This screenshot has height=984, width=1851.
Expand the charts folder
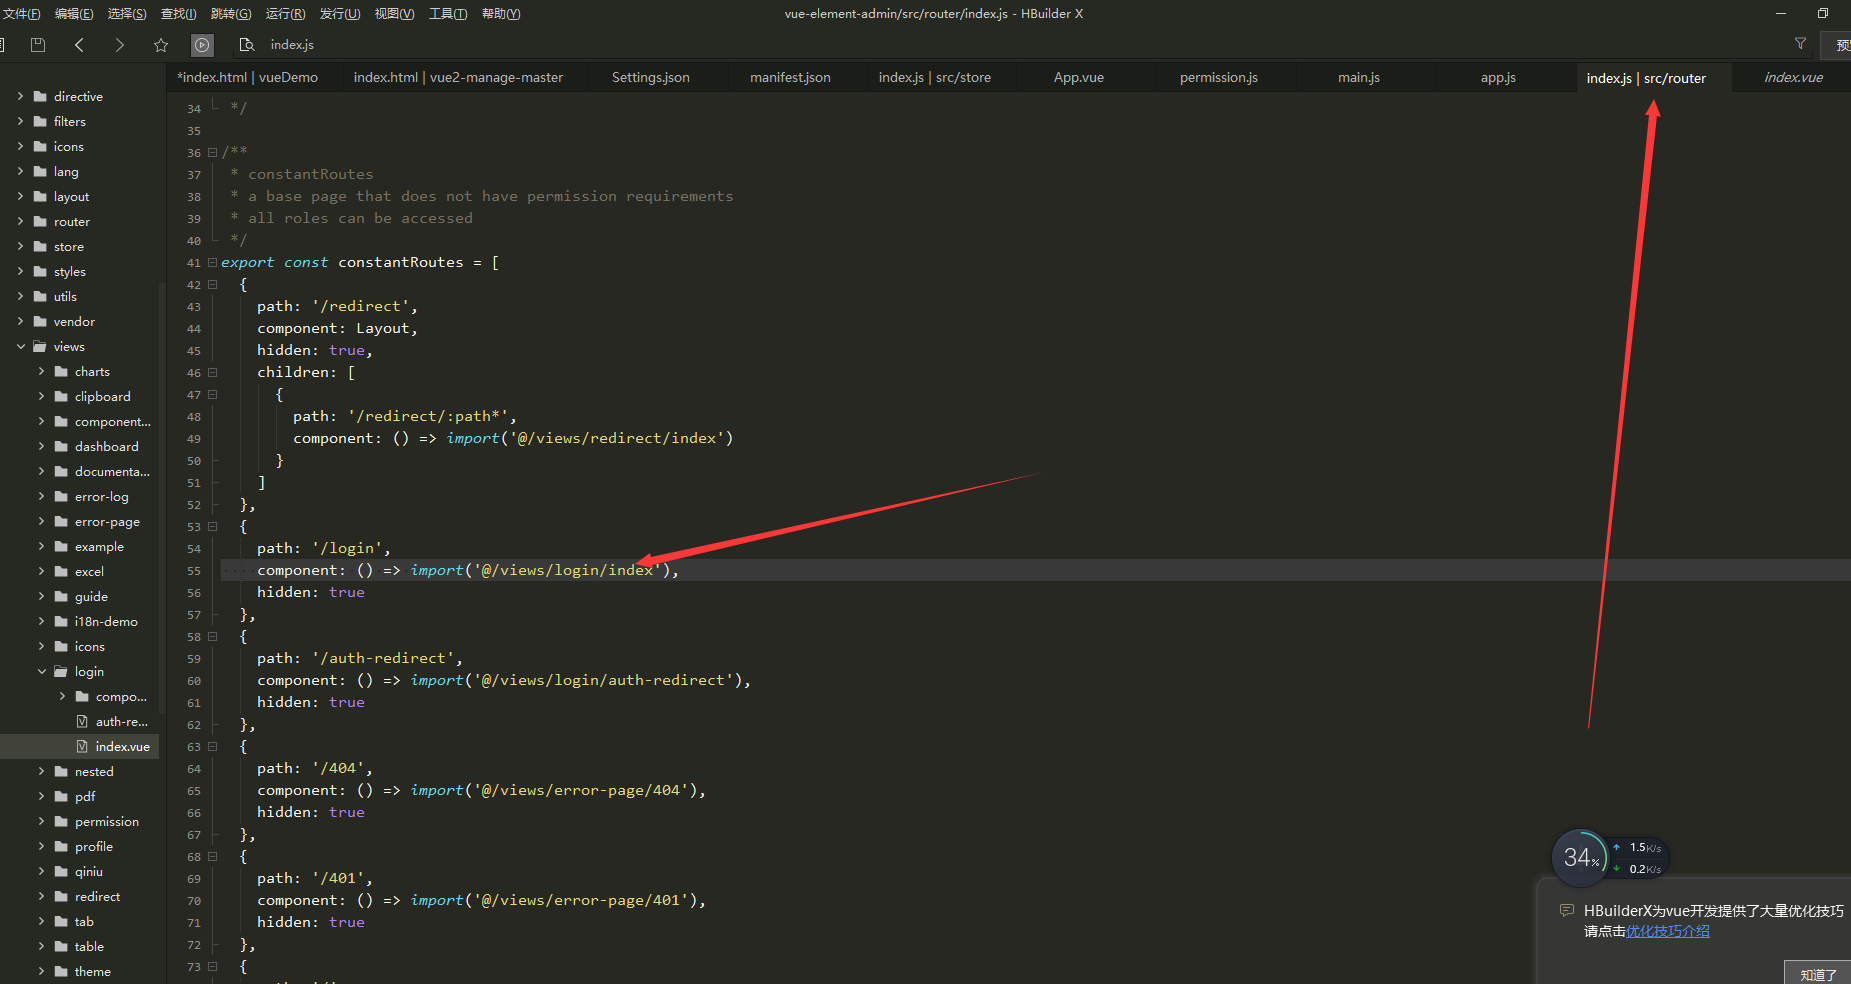tap(41, 371)
